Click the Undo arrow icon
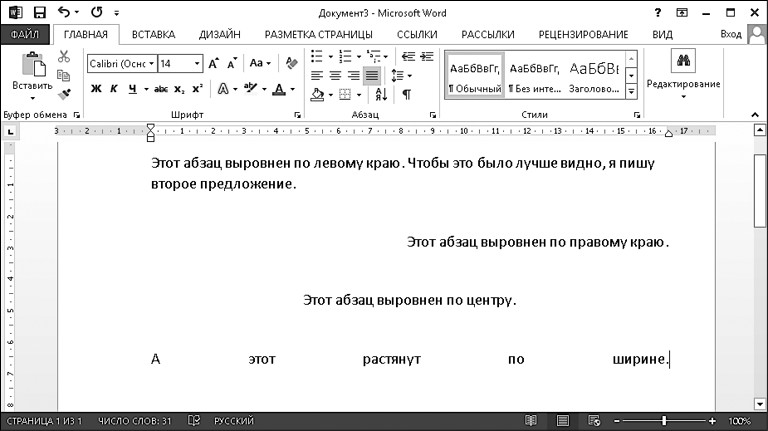Viewport: 768px width, 431px height. pyautogui.click(x=65, y=13)
